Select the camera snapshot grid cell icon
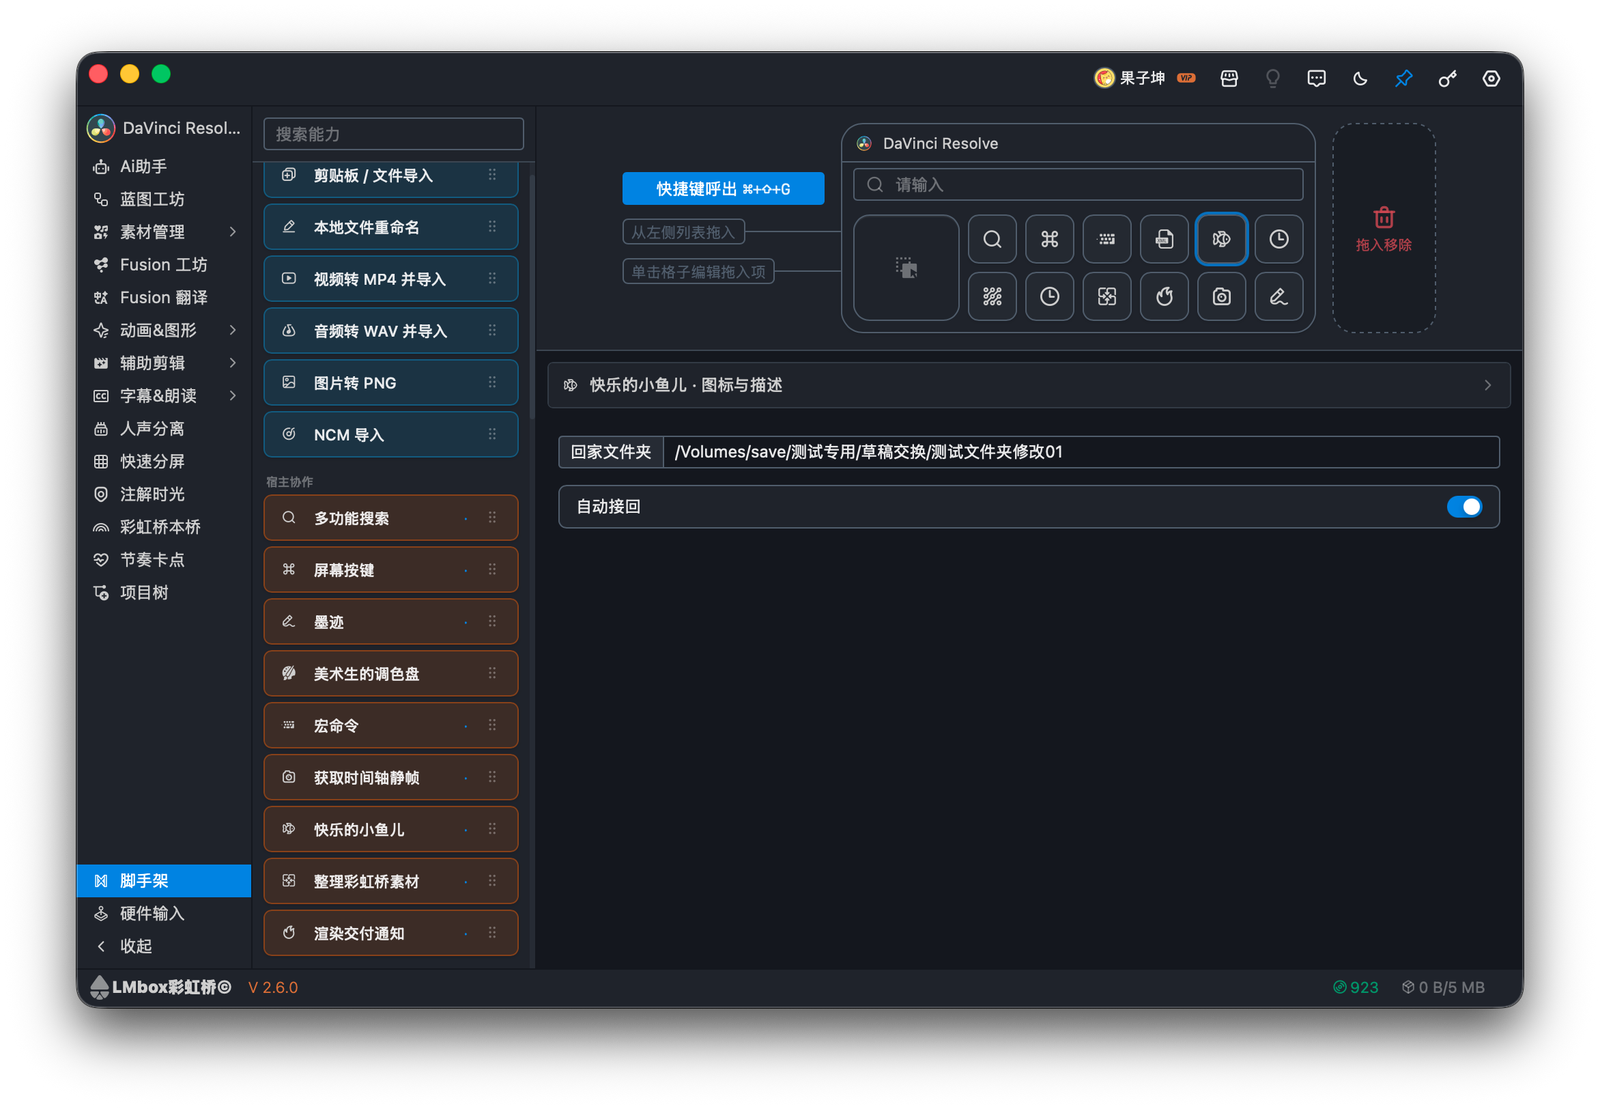1600x1109 pixels. (1221, 297)
